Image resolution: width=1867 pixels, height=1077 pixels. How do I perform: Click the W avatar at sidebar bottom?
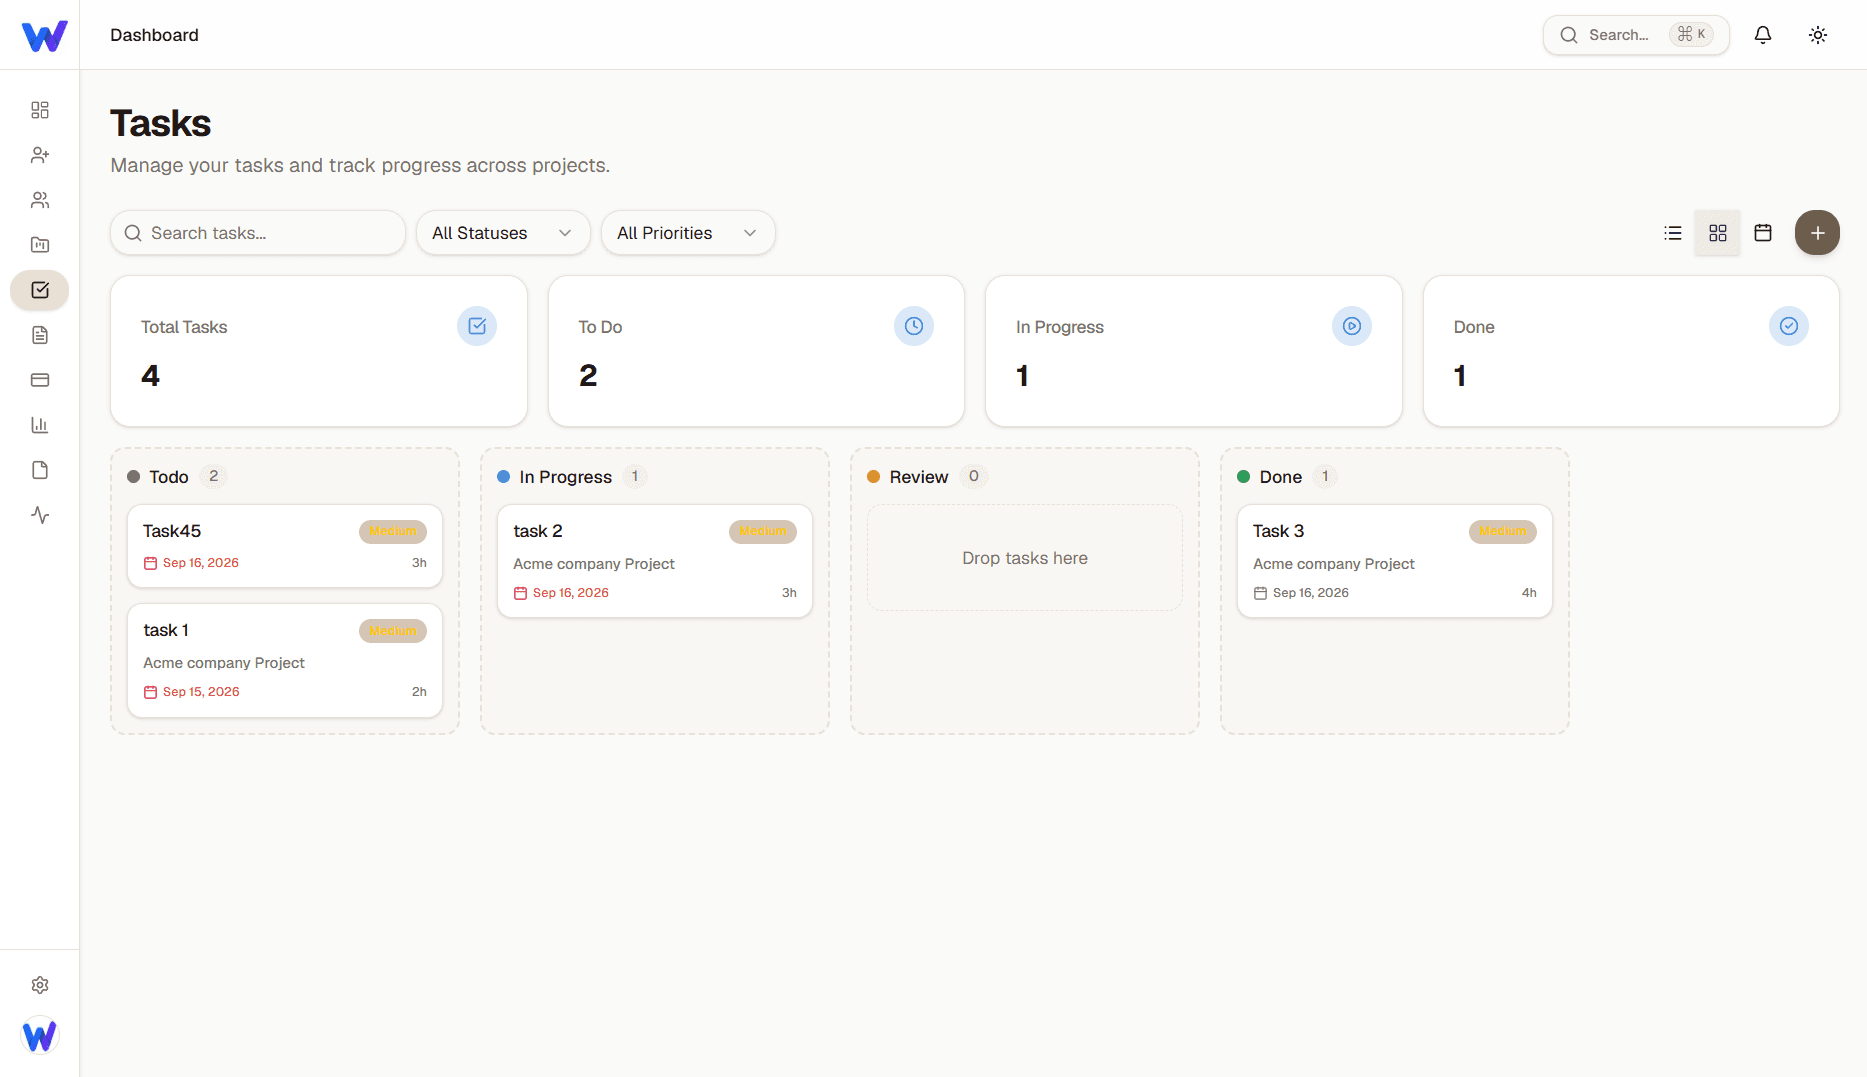click(x=40, y=1035)
